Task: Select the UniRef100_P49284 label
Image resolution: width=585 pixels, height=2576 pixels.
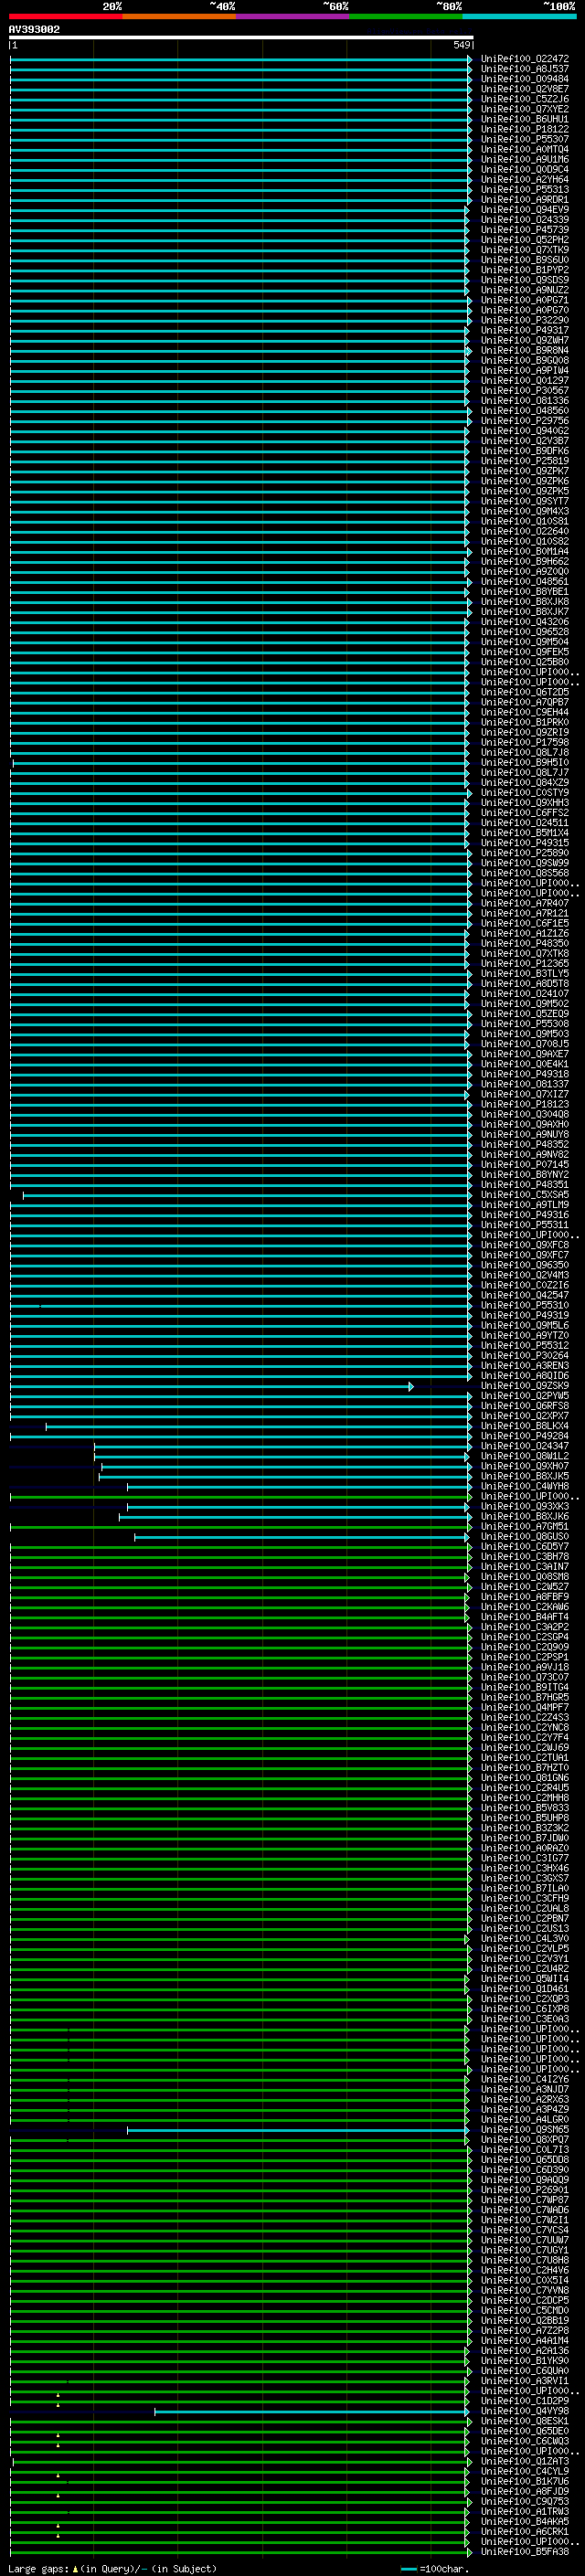Action: click(525, 1436)
